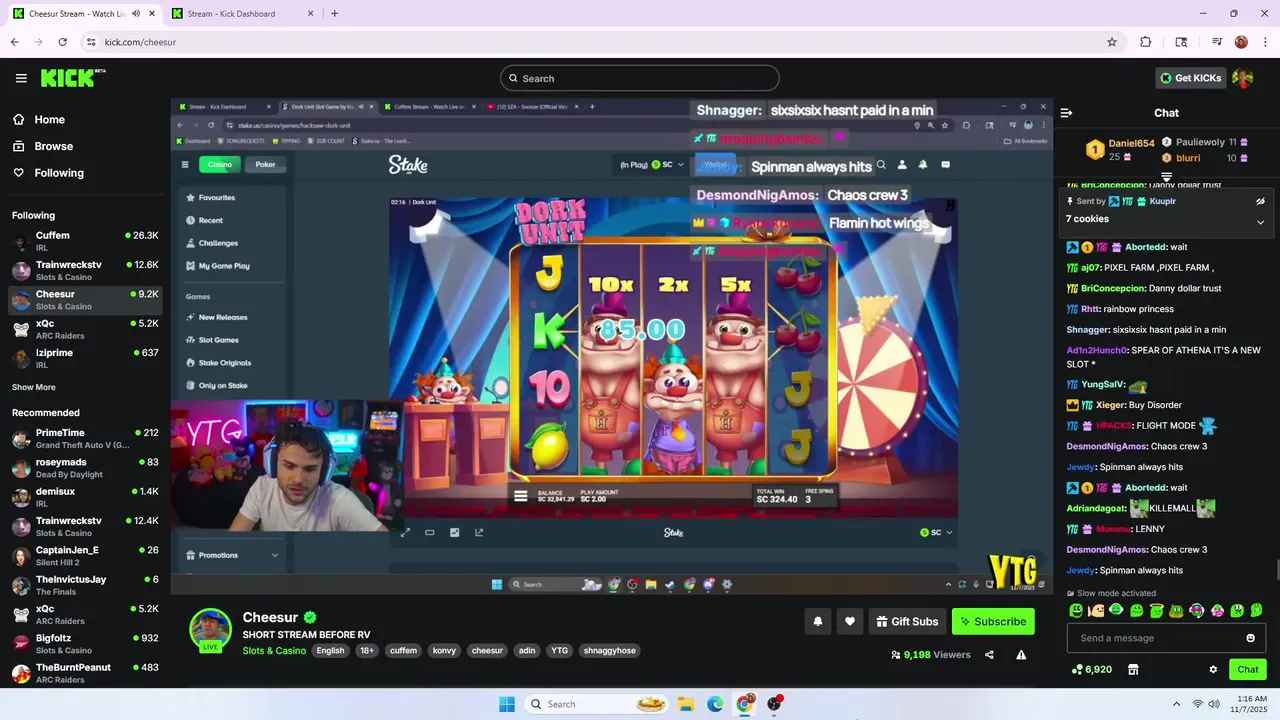Open the SC currency dropdown under game
The width and height of the screenshot is (1280, 720).
pyautogui.click(x=936, y=533)
